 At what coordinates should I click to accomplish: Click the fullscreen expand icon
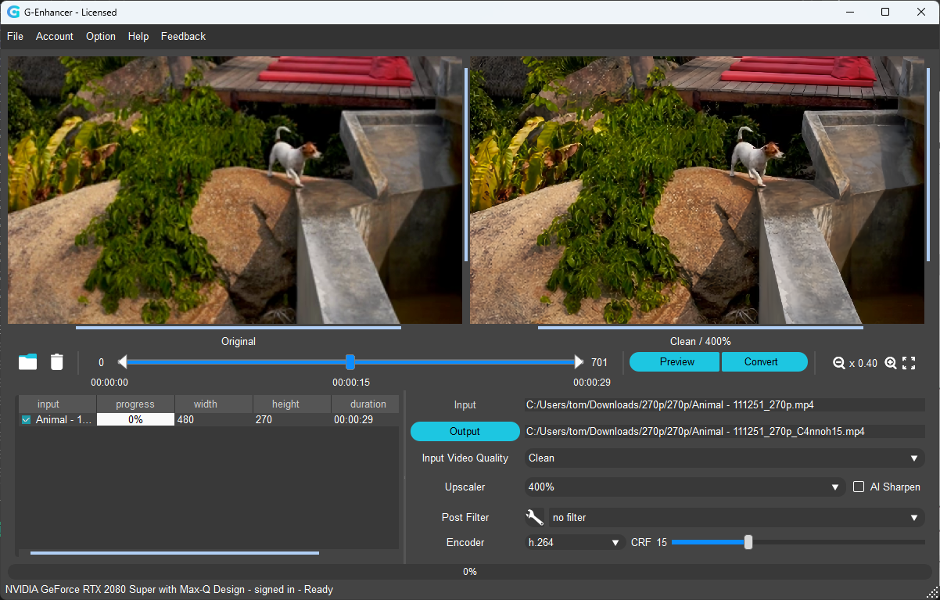909,363
